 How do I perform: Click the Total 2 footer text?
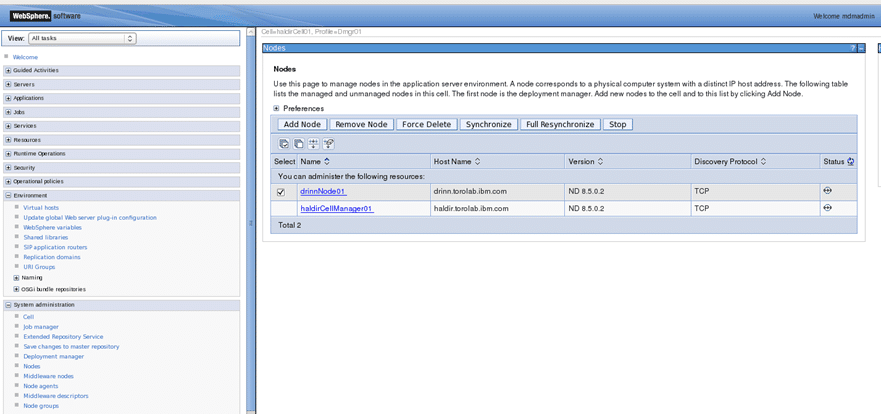point(289,225)
